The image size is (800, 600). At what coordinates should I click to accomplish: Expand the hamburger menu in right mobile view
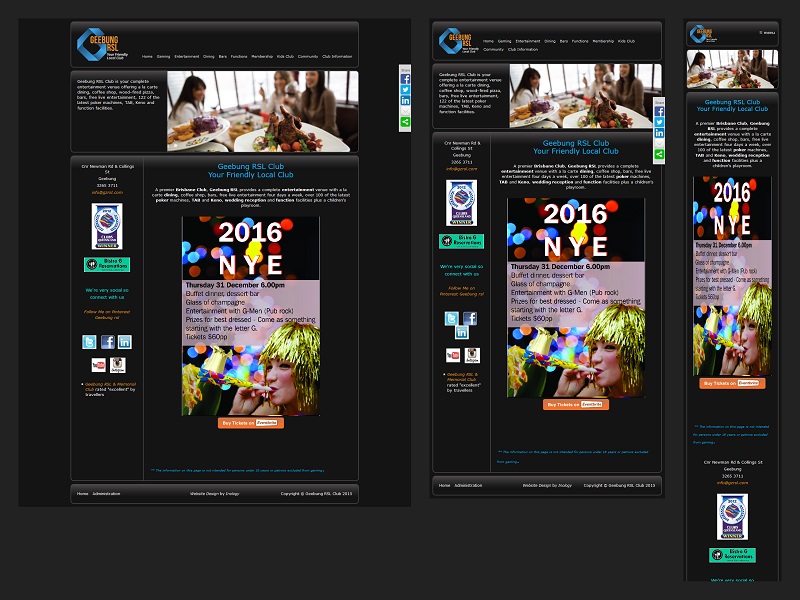(x=768, y=33)
